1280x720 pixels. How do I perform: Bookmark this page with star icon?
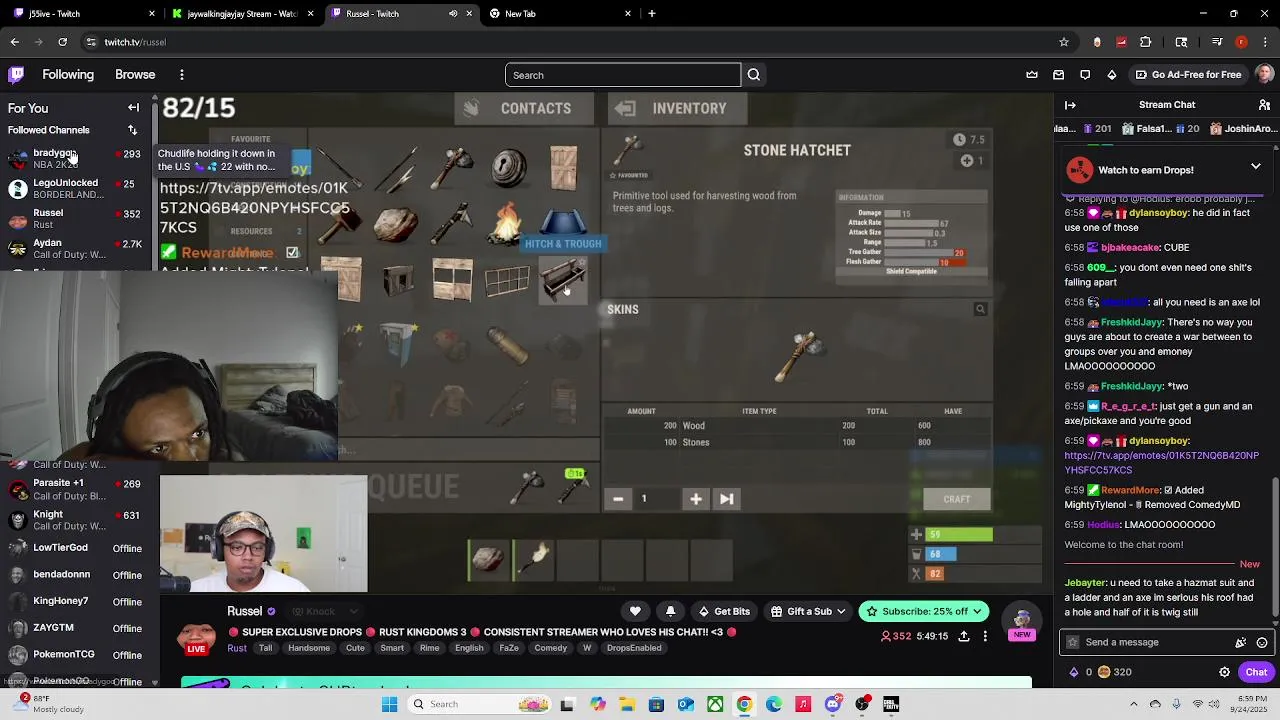pyautogui.click(x=1064, y=42)
